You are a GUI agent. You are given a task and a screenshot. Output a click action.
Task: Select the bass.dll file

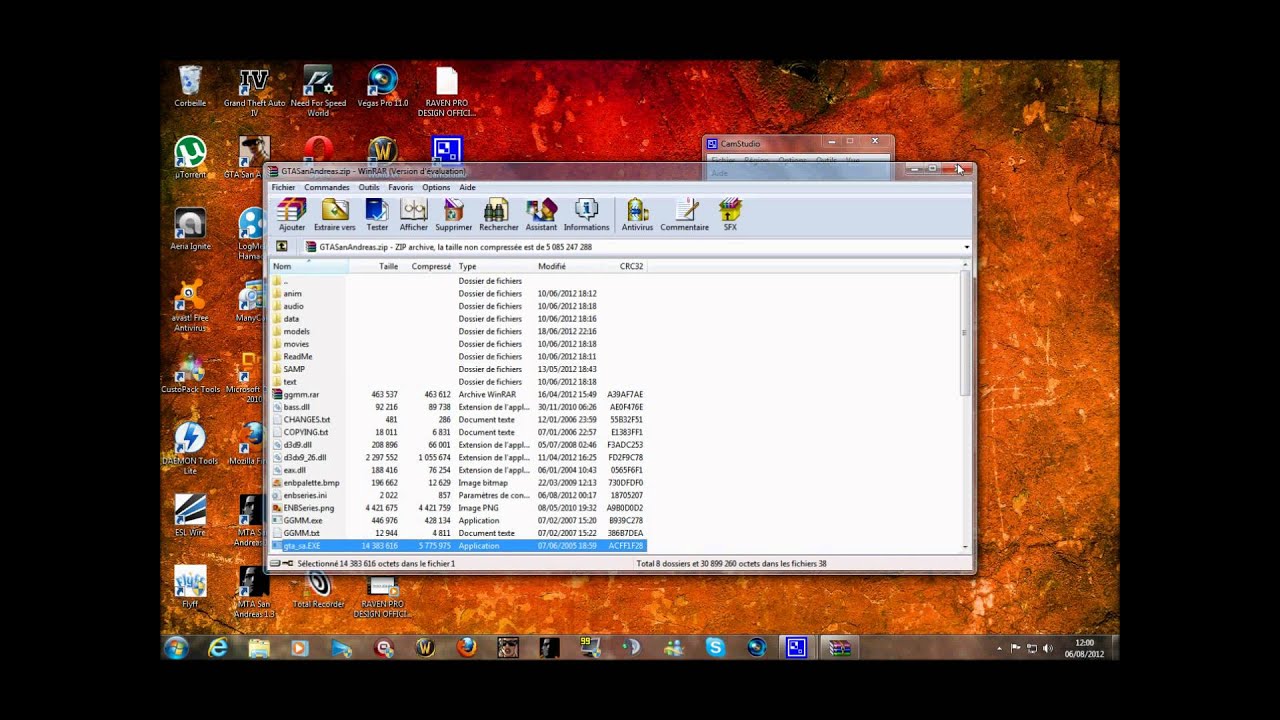[458, 407]
